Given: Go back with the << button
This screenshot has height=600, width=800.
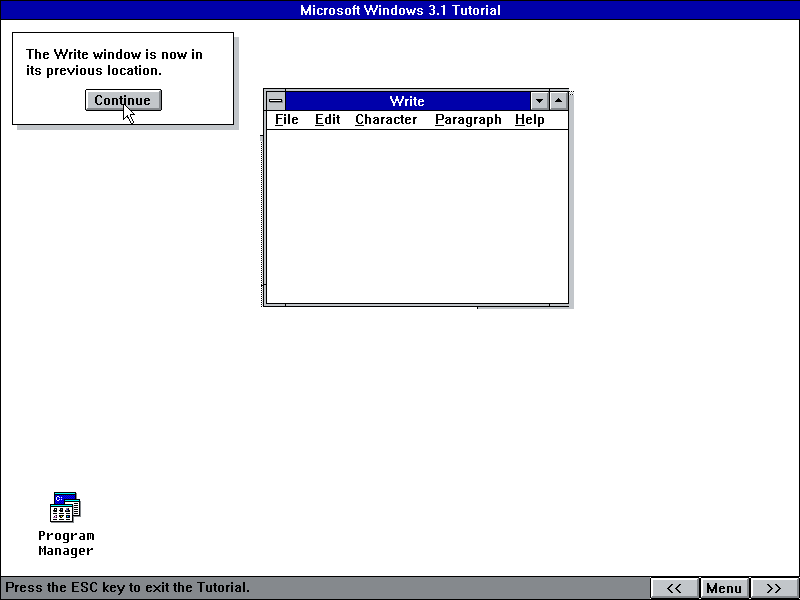Looking at the screenshot, I should pos(674,588).
